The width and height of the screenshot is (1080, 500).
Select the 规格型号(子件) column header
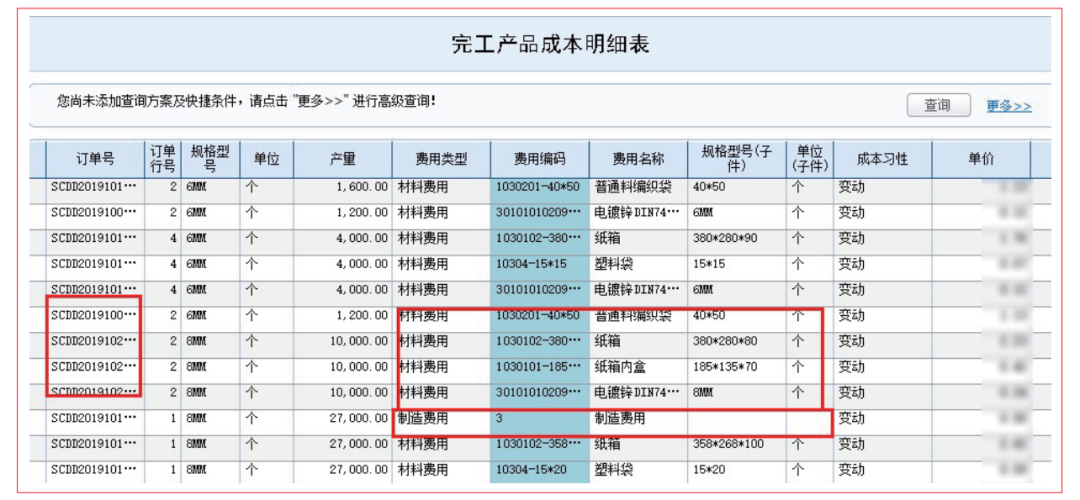[736, 159]
